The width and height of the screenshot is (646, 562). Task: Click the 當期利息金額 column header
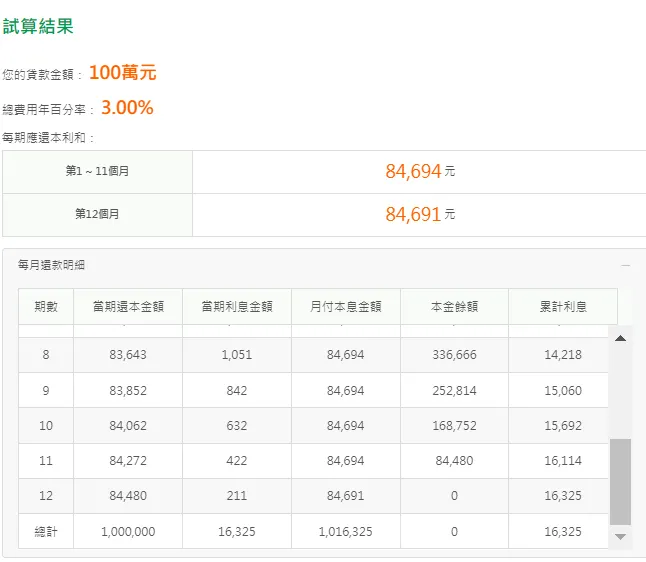click(237, 306)
